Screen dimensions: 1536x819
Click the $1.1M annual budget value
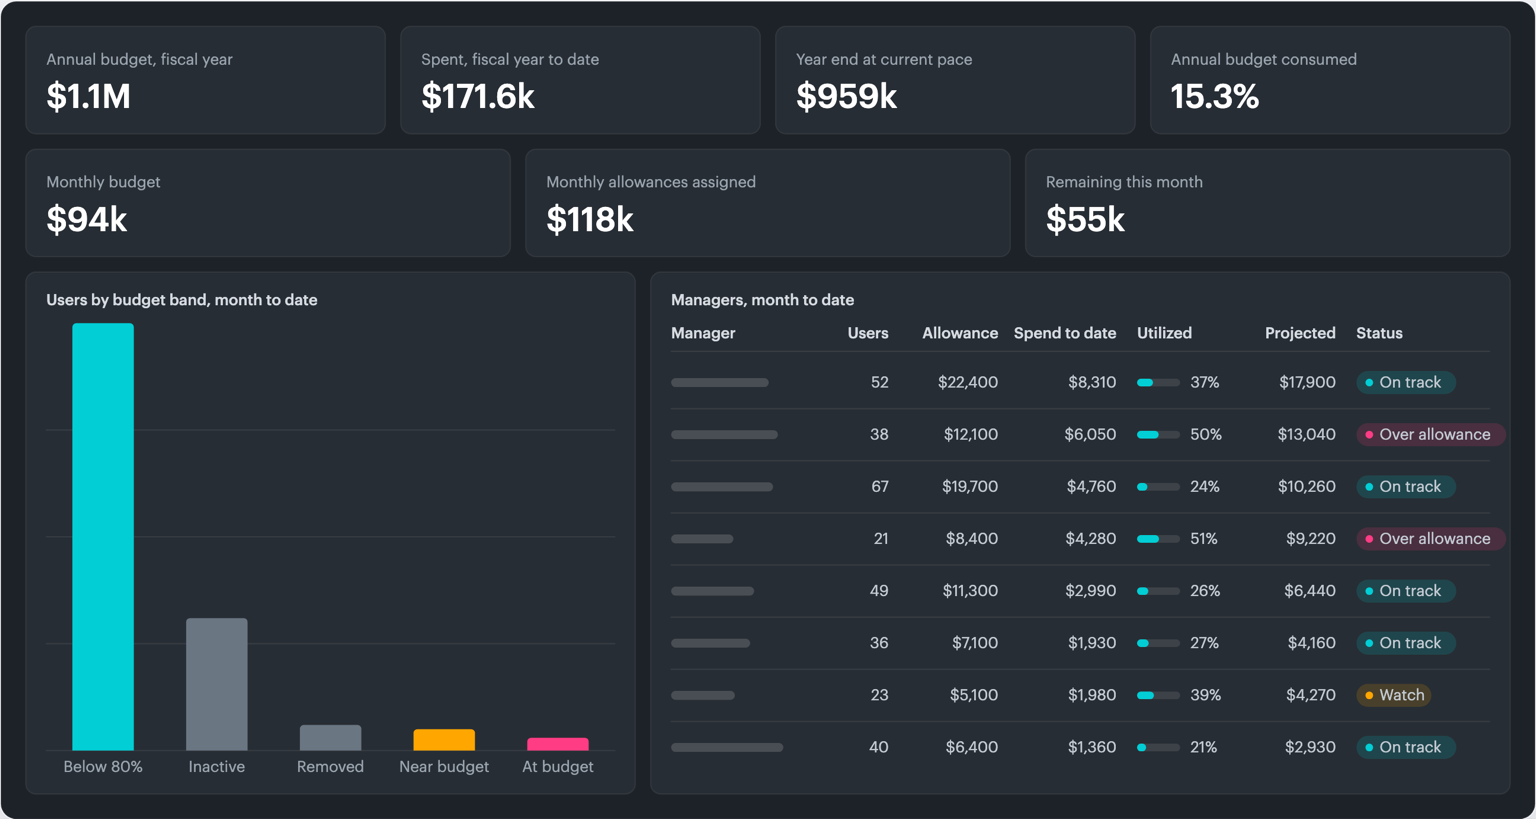click(89, 96)
